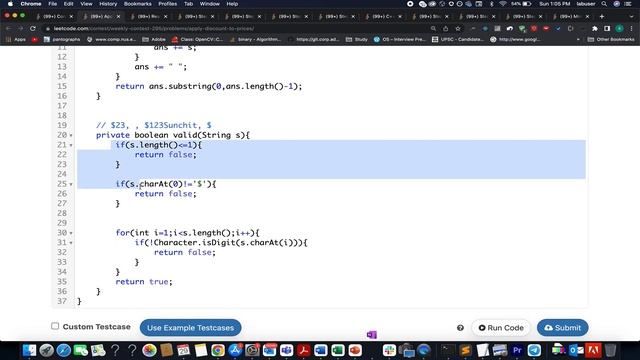Open the Study bookmarks folder
Viewport: 640px width, 360px height.
[357, 40]
